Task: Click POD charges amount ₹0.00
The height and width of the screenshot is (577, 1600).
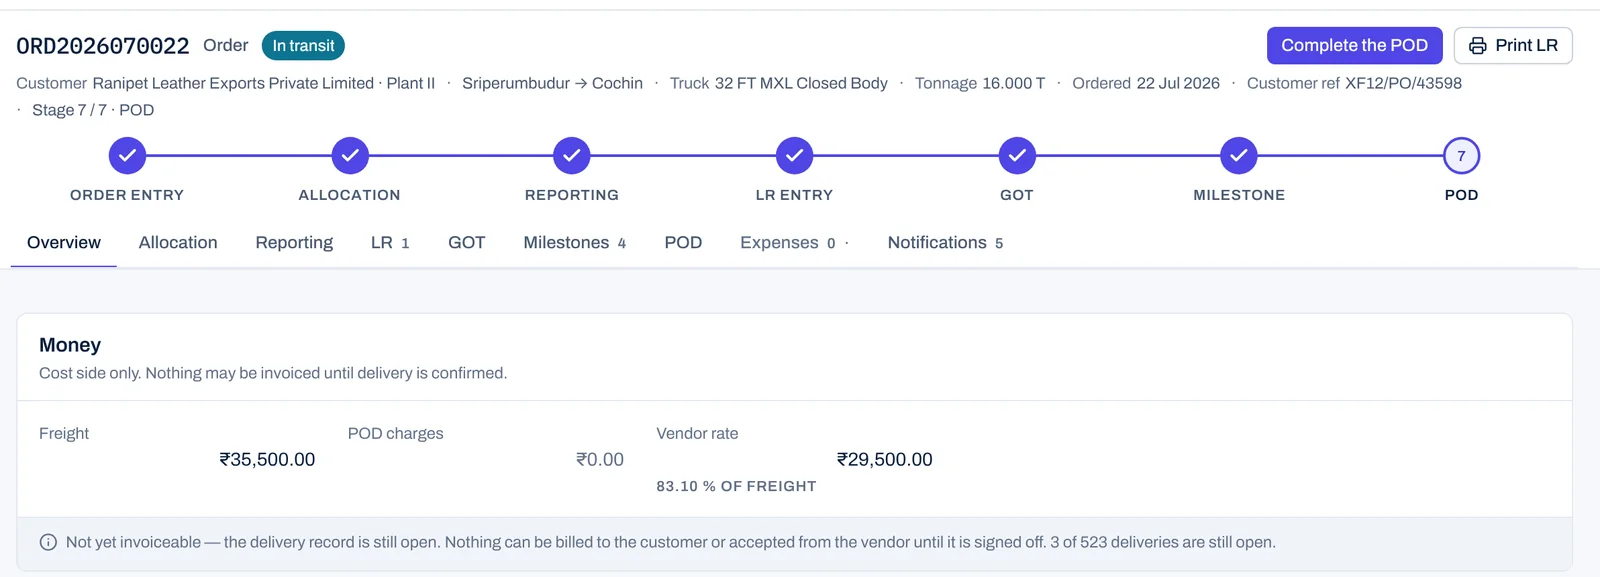Action: coord(600,459)
